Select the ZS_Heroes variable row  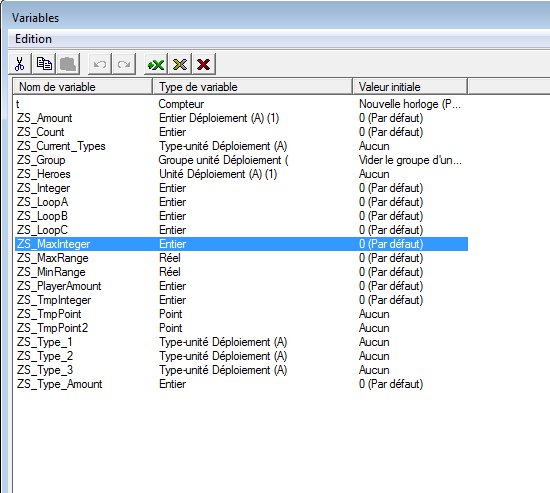point(241,174)
